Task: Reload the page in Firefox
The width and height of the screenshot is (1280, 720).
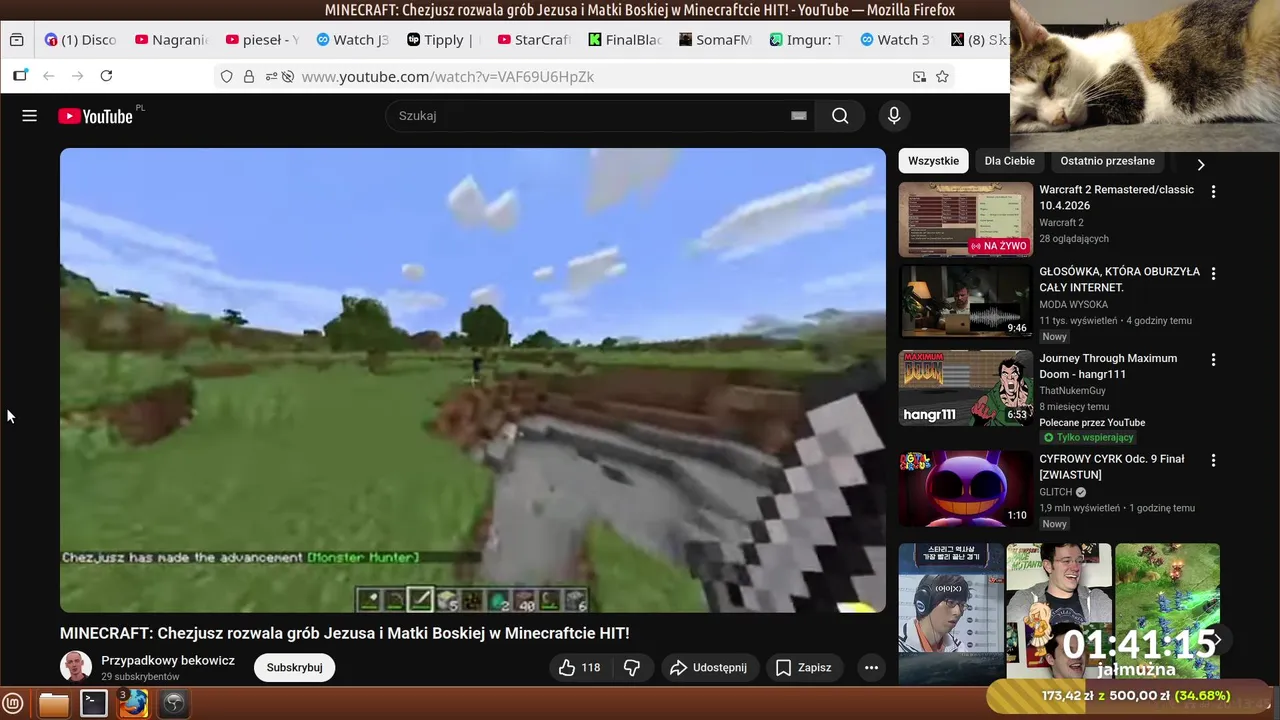Action: pos(106,76)
